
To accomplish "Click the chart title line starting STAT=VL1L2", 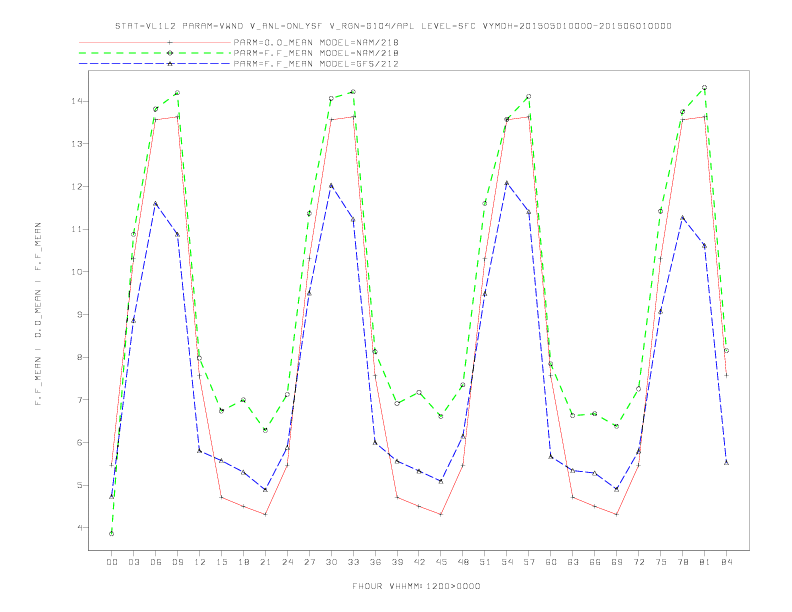I will [x=393, y=26].
